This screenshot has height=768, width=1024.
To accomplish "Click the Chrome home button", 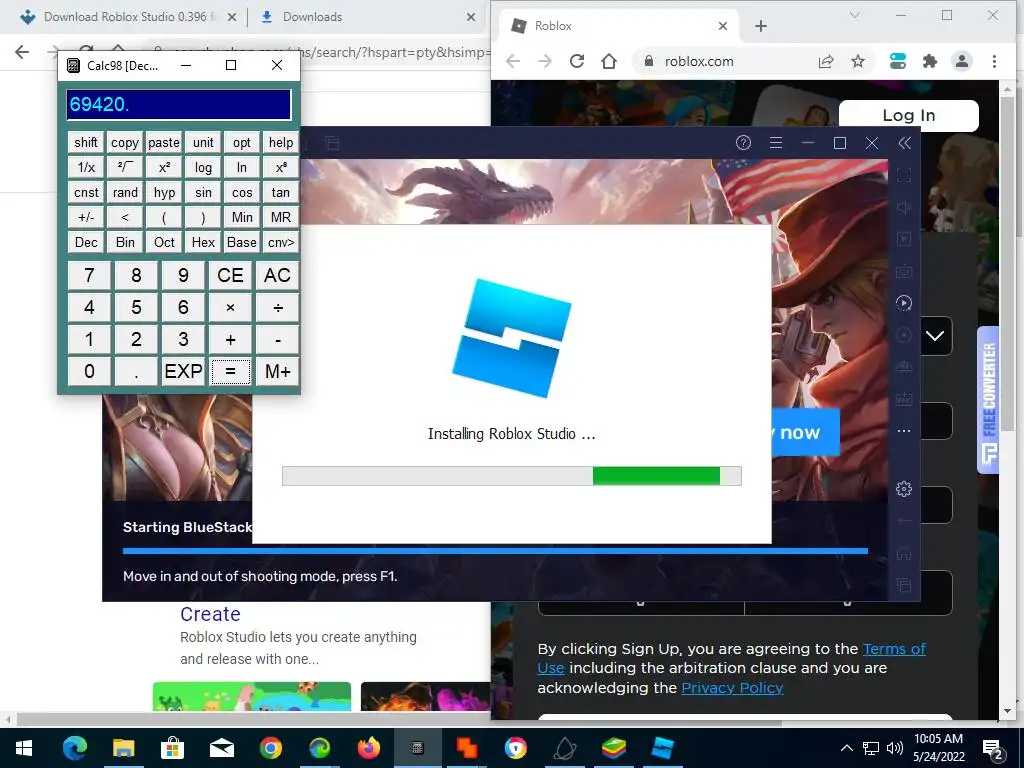I will (609, 61).
